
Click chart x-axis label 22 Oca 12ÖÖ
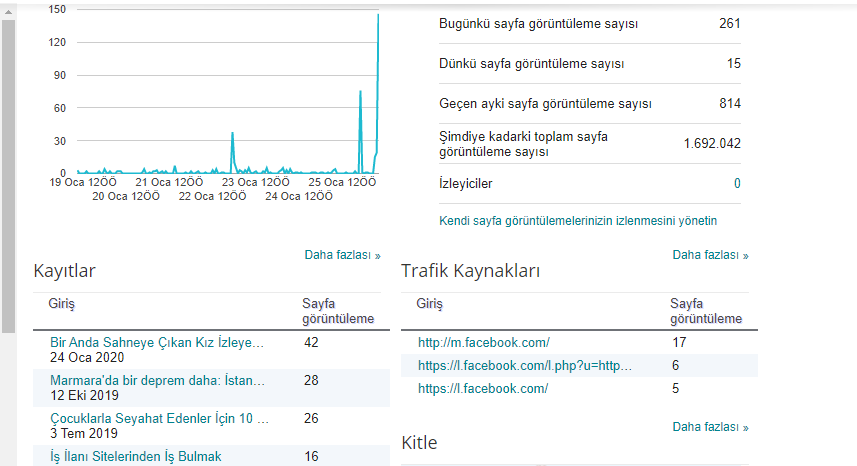pos(212,196)
